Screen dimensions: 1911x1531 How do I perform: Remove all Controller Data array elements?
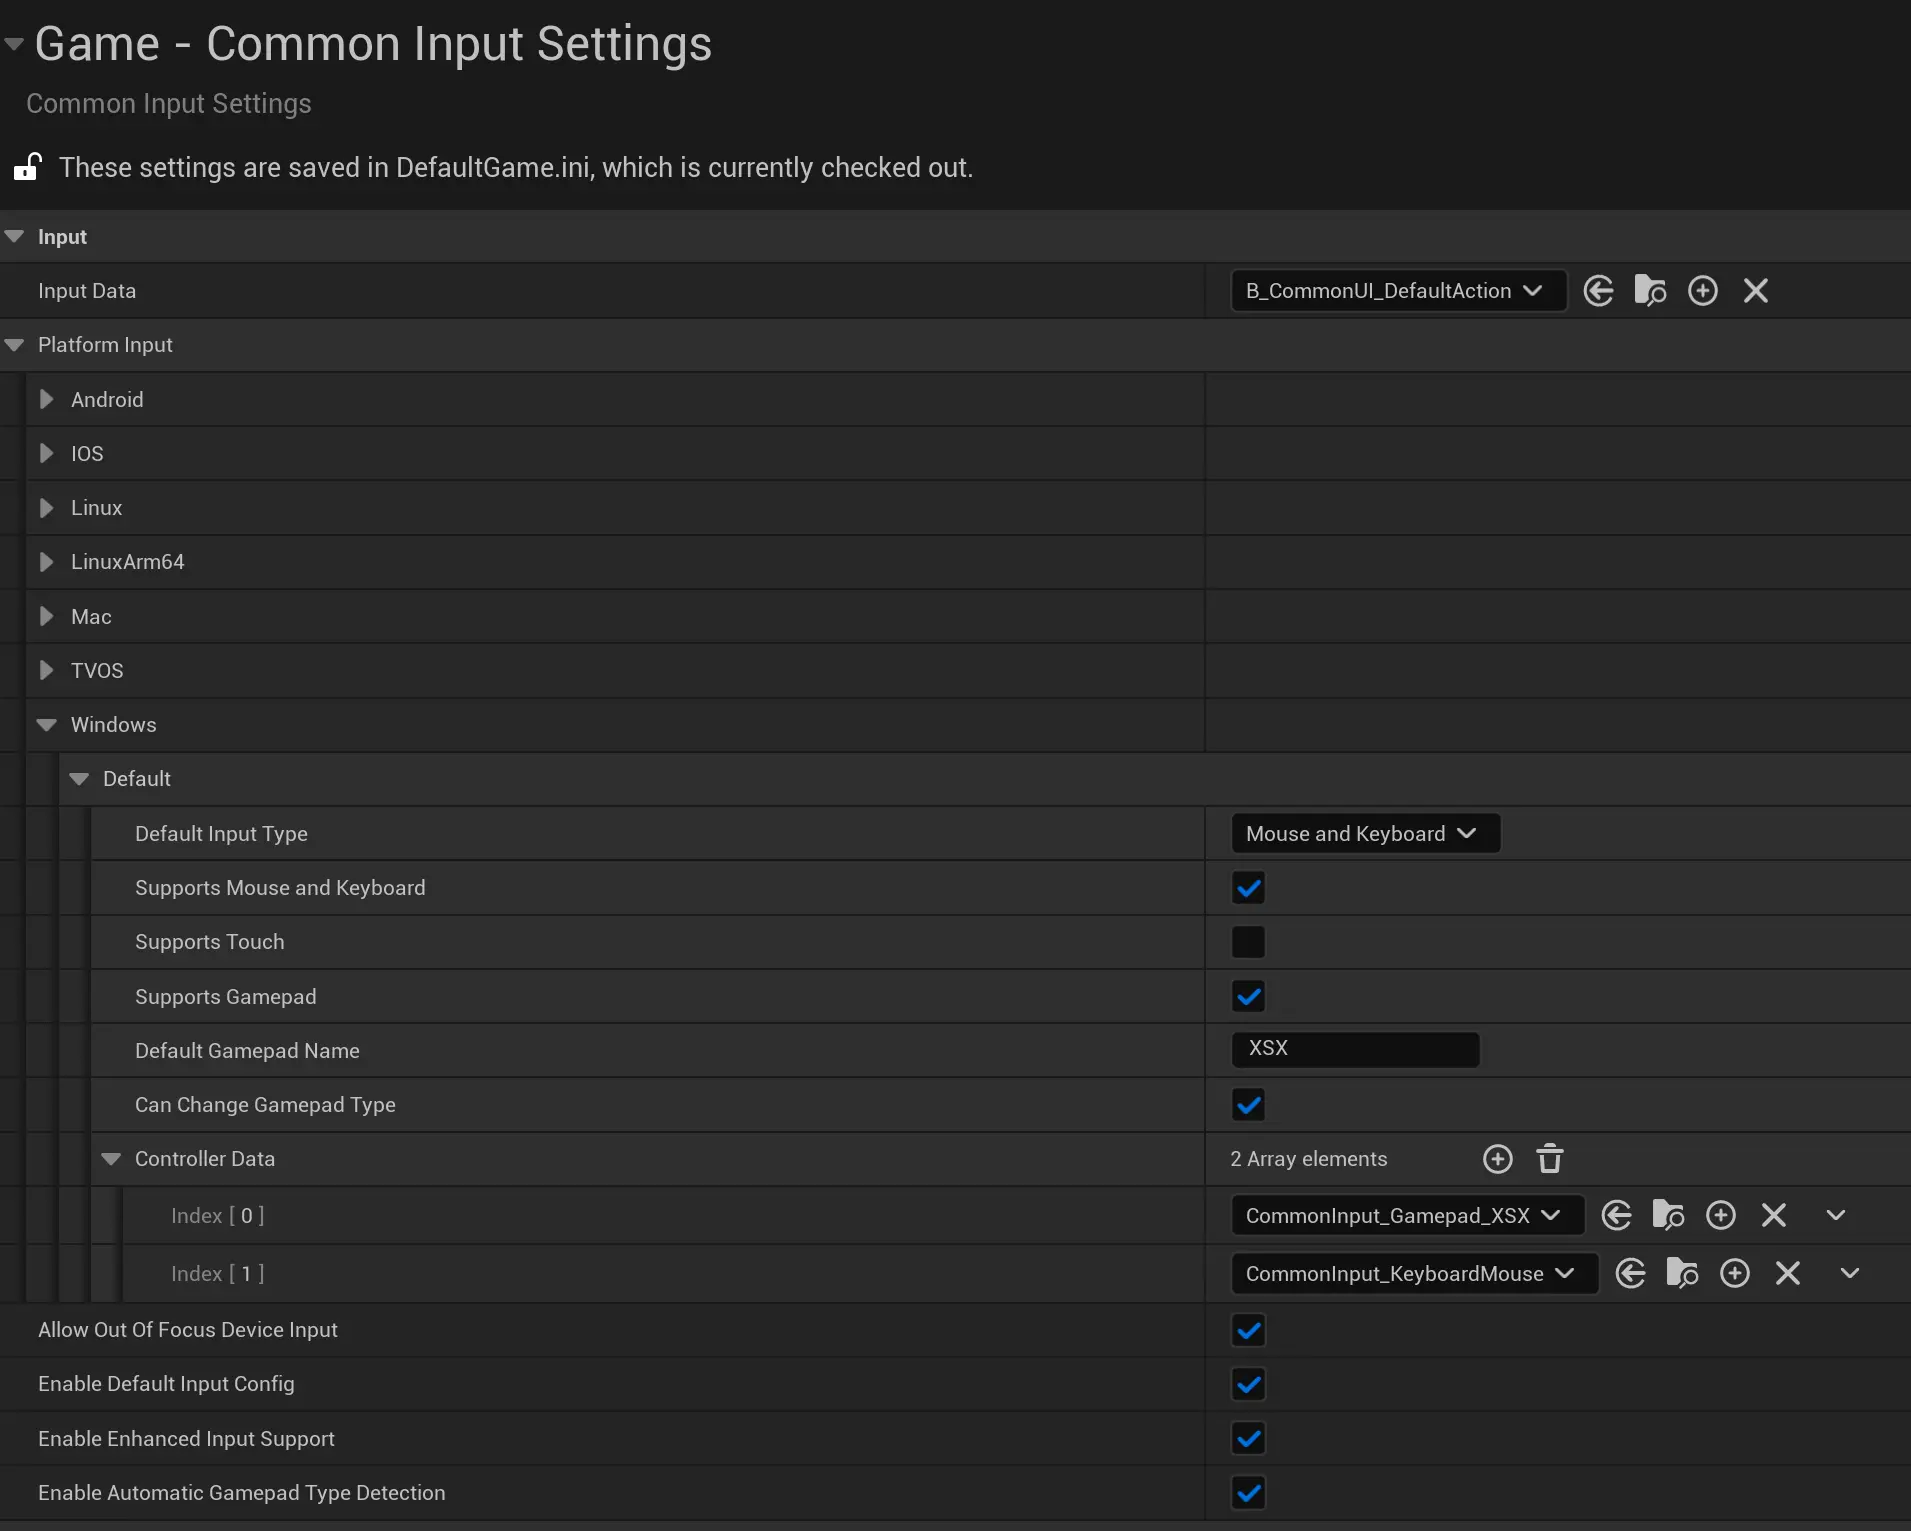coord(1550,1159)
